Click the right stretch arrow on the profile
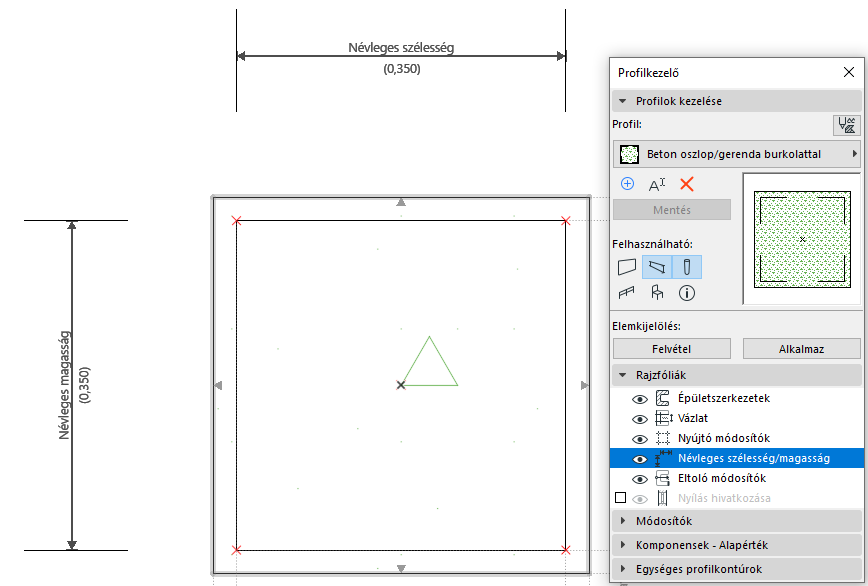The width and height of the screenshot is (868, 586). (x=585, y=385)
